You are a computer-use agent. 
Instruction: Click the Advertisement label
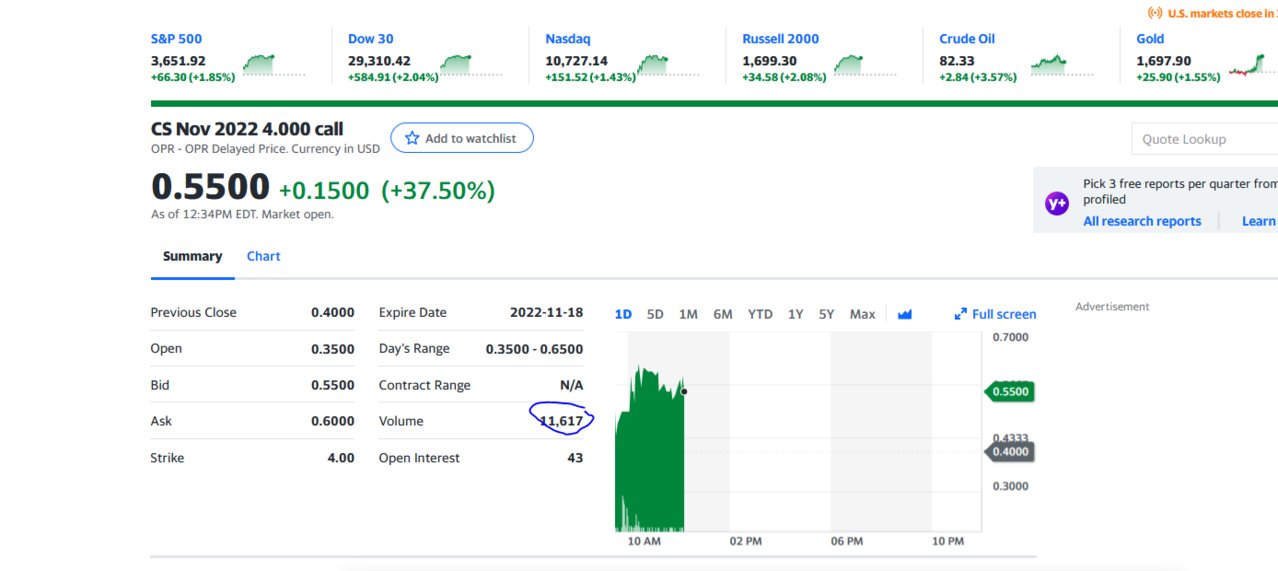click(1112, 307)
